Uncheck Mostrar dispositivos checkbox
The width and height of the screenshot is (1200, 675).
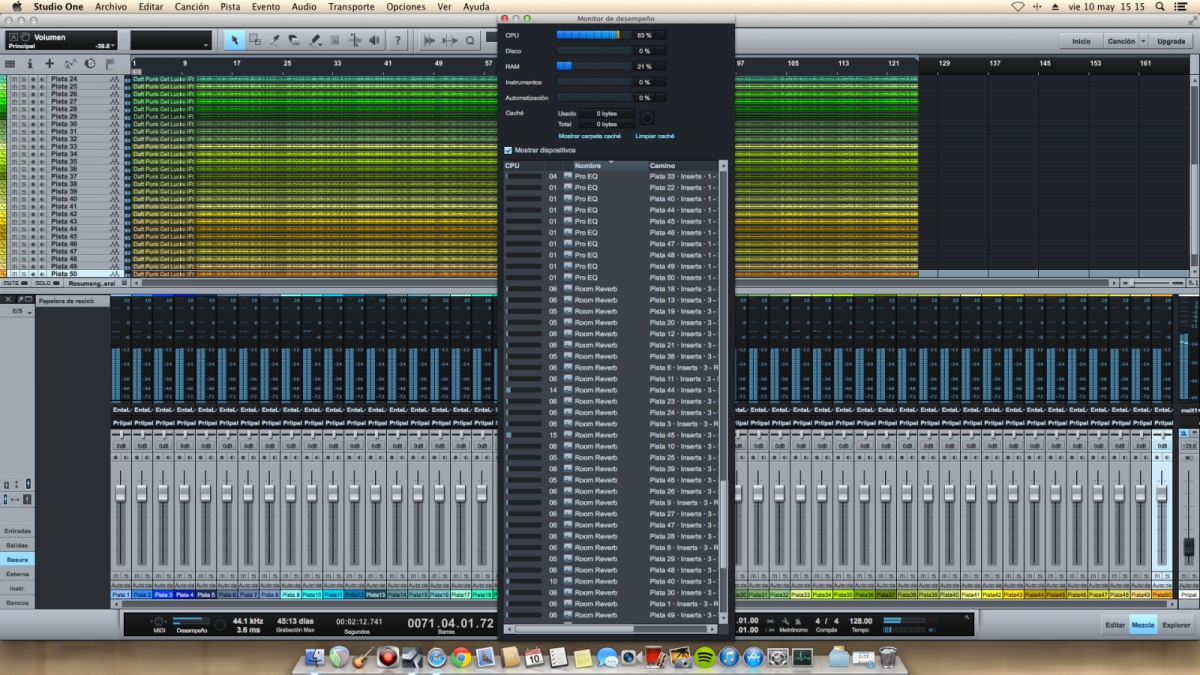(508, 150)
